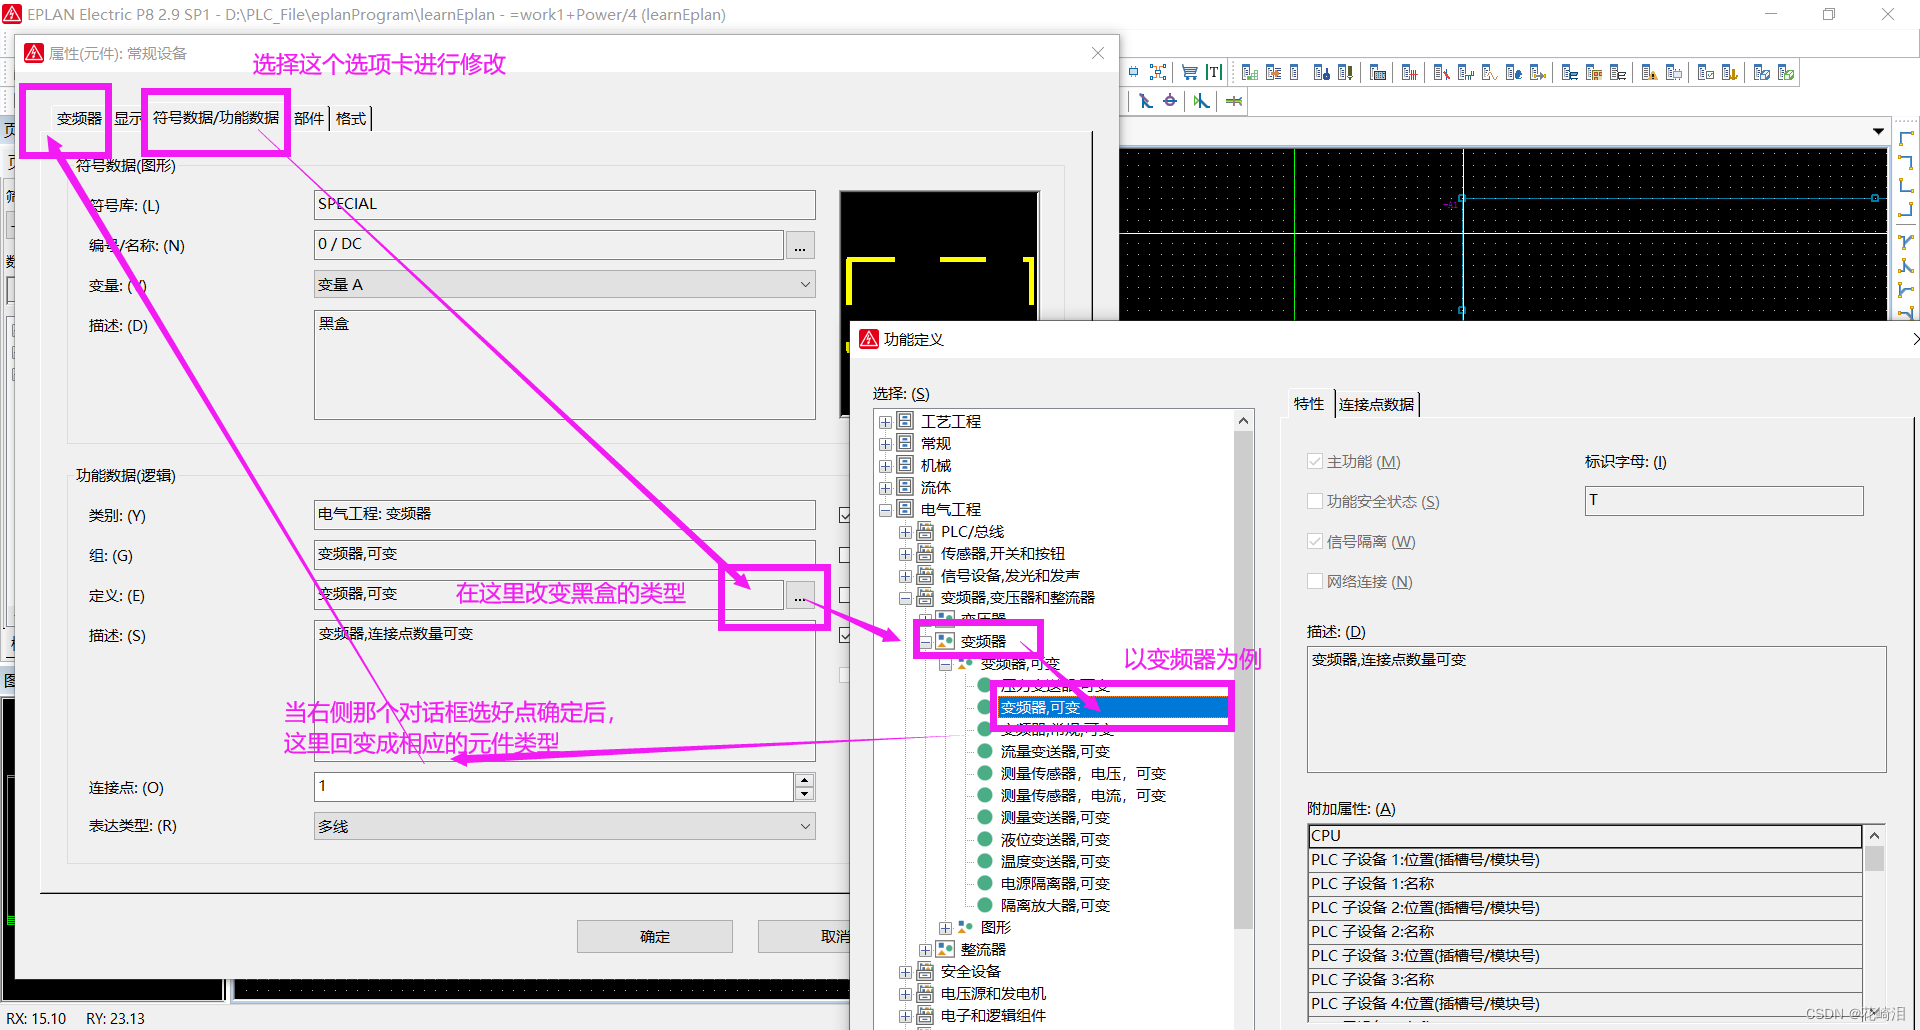Image resolution: width=1920 pixels, height=1030 pixels.
Task: Collapse the 变频器,变压器和整流器 node
Action: click(905, 598)
